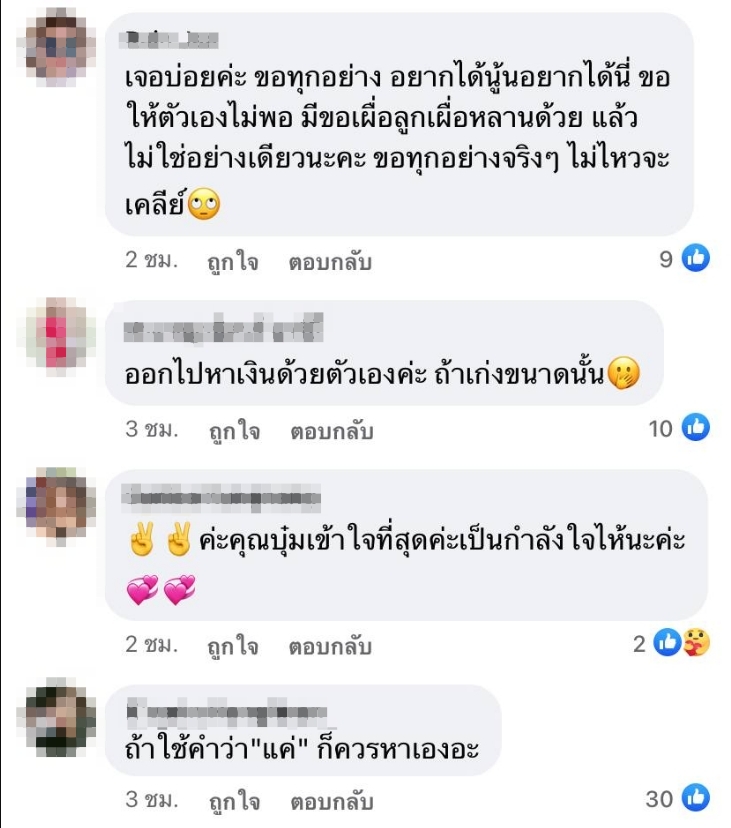Screen dimensions: 731x828
Task: Open the second commenter's pink avatar
Action: 61,336
